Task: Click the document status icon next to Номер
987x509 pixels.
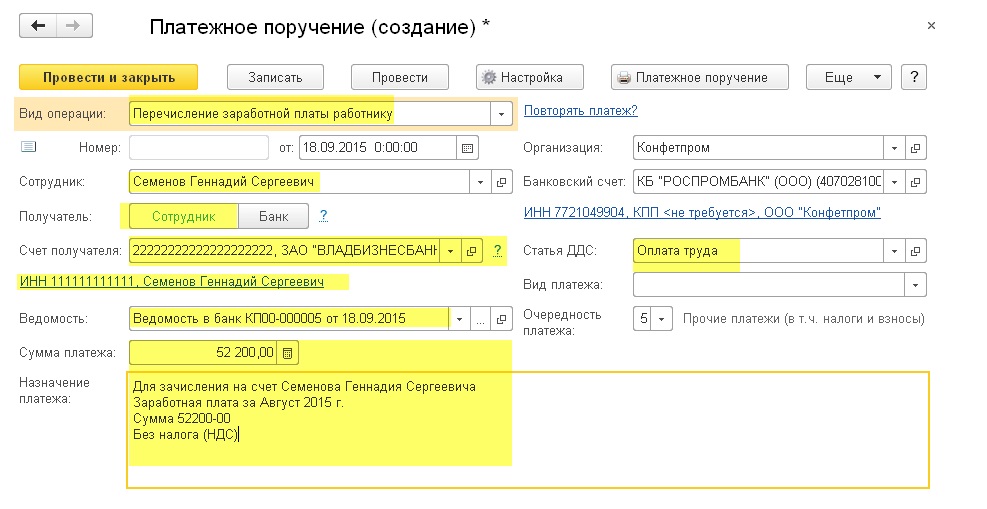Action: (x=28, y=147)
